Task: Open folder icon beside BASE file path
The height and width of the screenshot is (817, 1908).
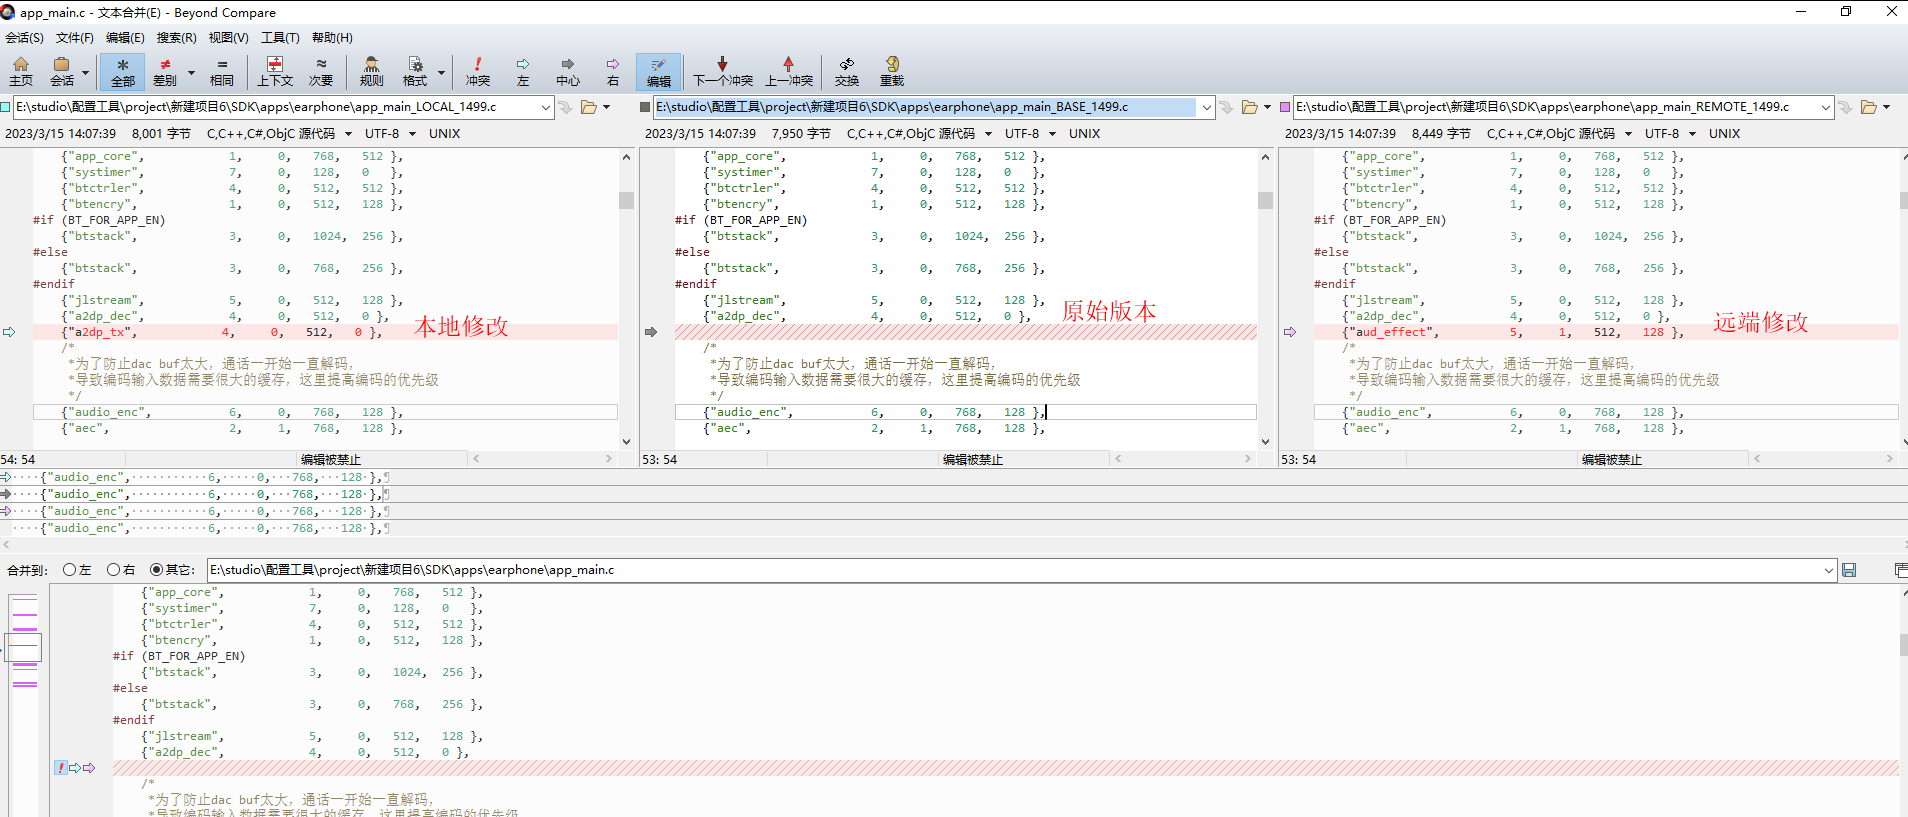Action: 1250,107
